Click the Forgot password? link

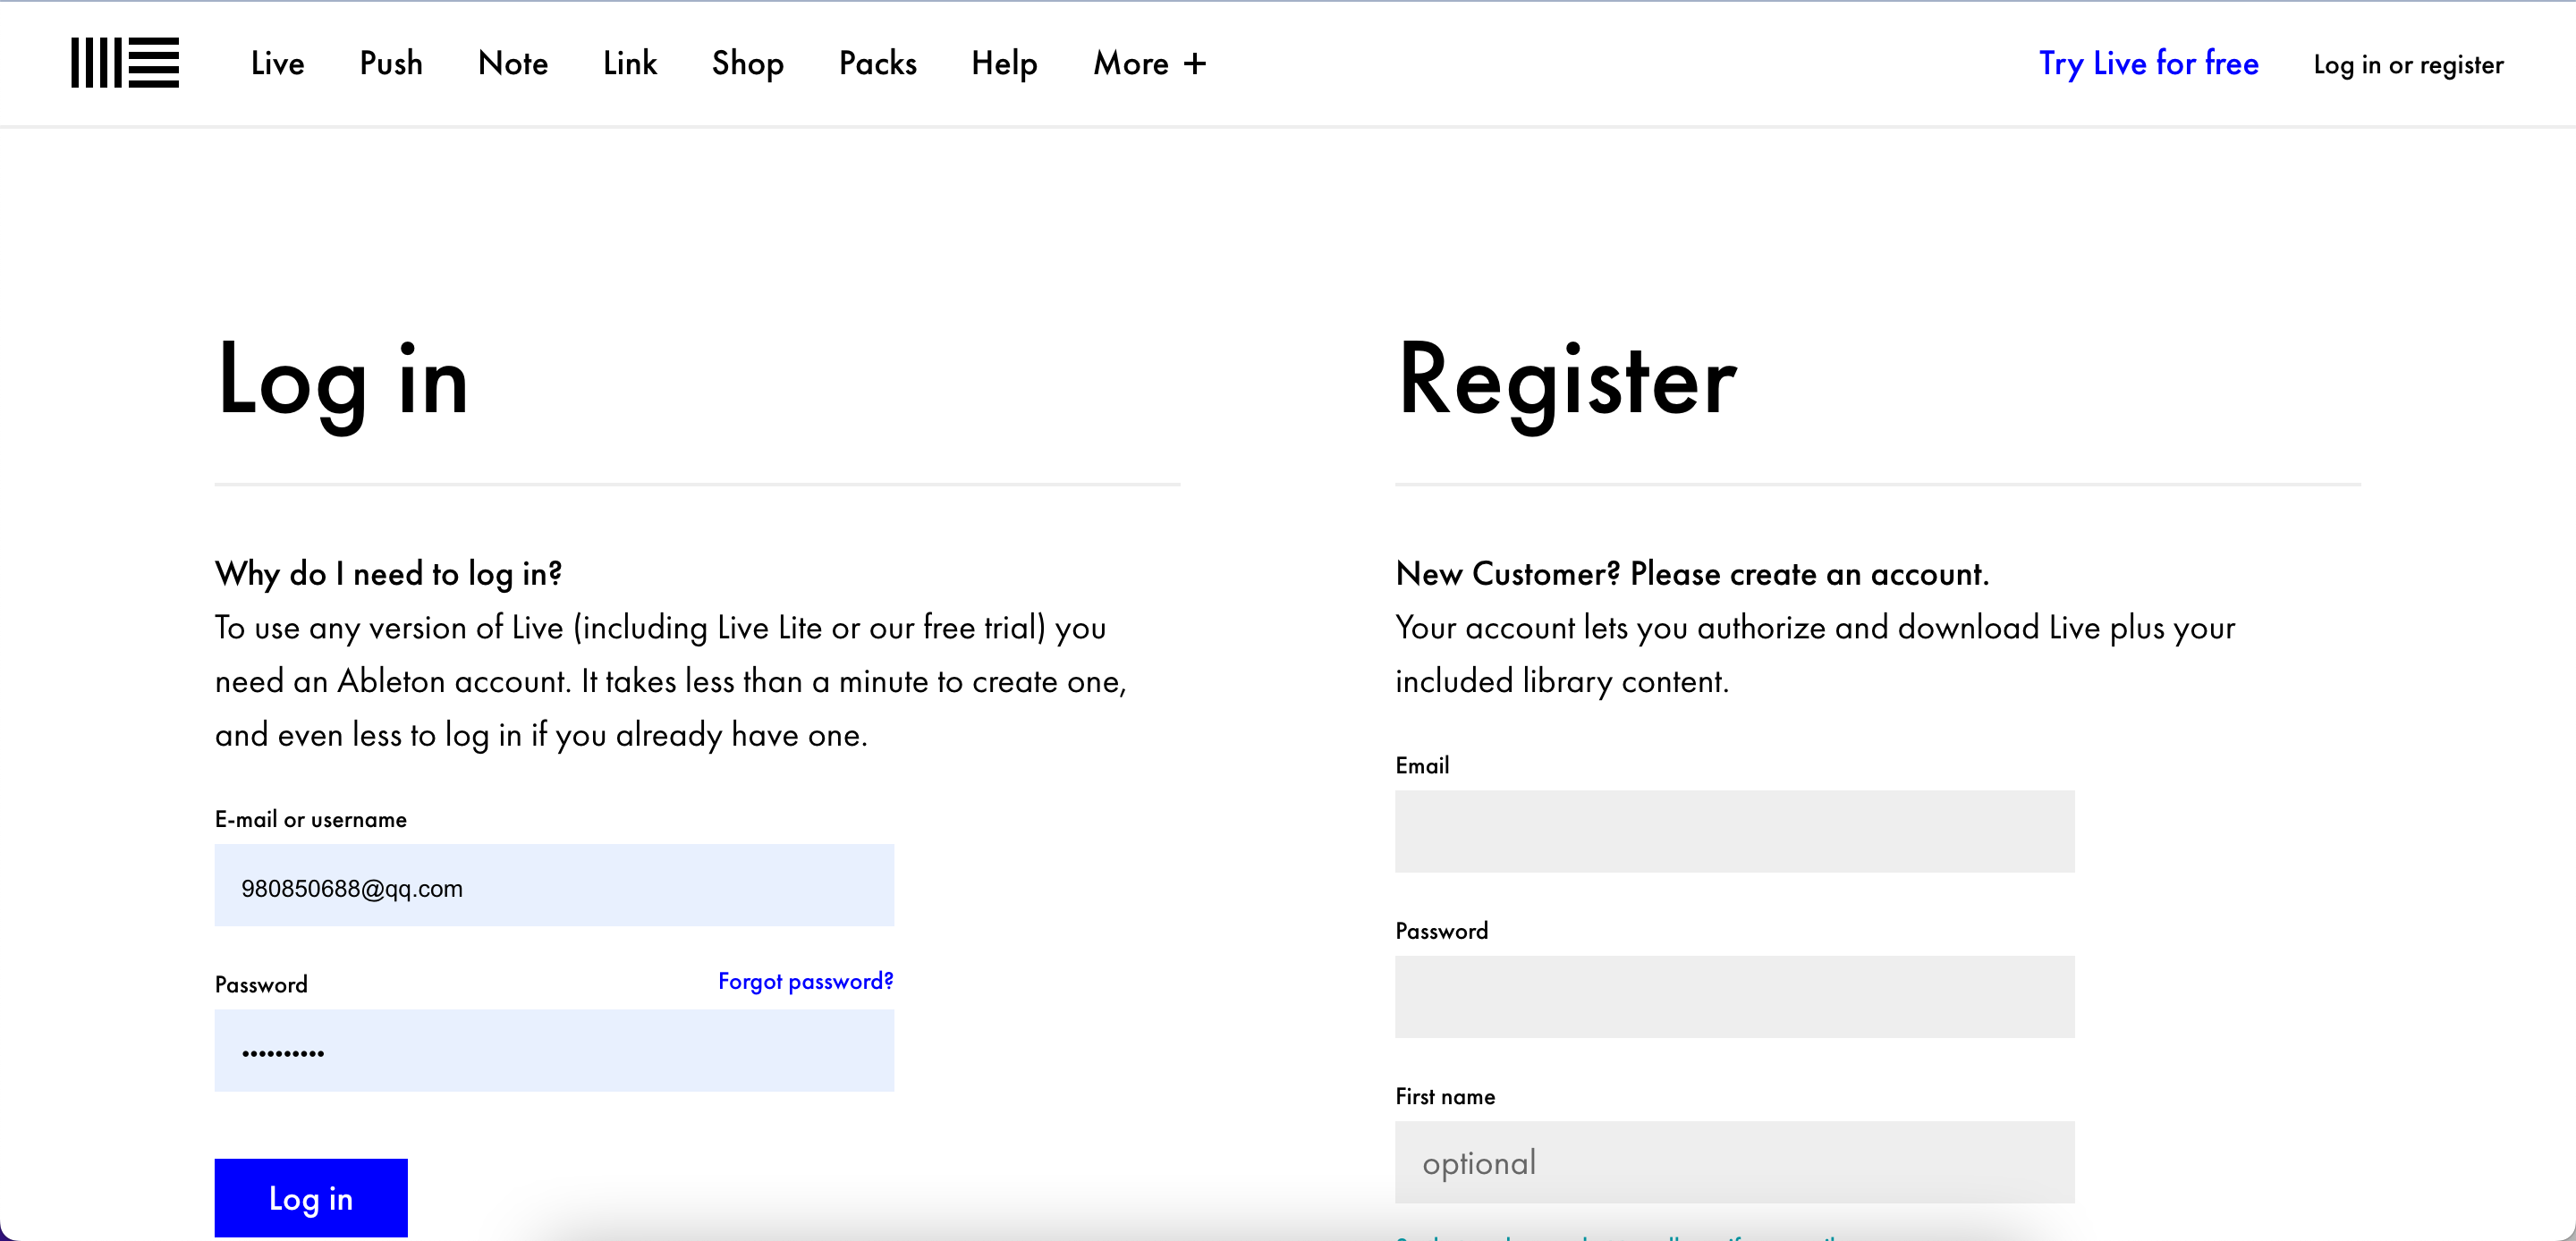[806, 981]
